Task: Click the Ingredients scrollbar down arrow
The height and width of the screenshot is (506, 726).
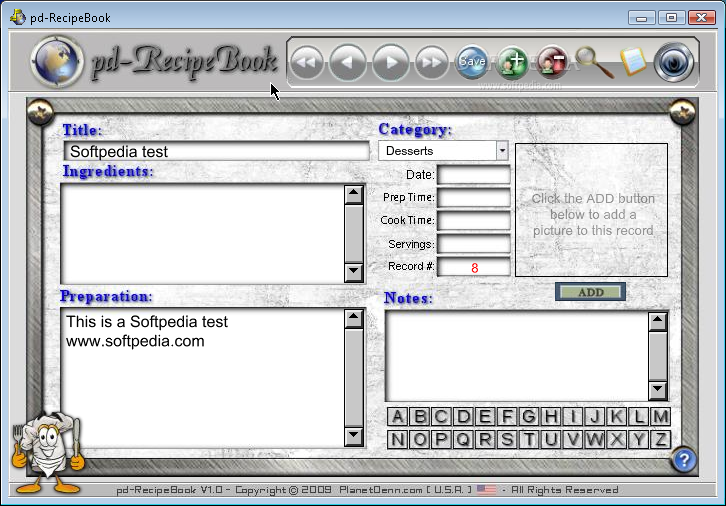Action: click(354, 272)
